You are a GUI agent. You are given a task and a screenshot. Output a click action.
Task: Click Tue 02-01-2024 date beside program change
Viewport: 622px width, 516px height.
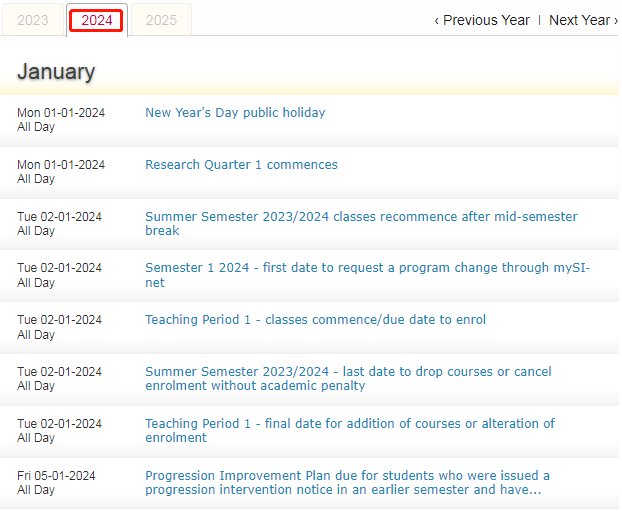click(x=60, y=268)
